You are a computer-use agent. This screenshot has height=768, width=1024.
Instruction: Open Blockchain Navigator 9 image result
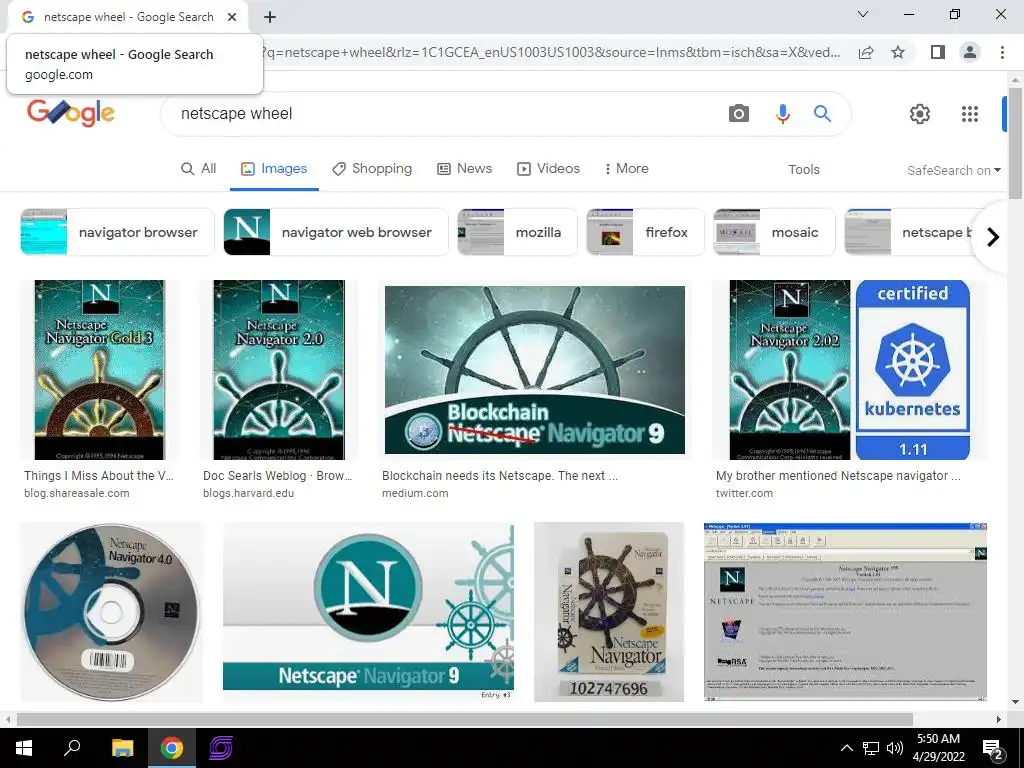[x=535, y=370]
